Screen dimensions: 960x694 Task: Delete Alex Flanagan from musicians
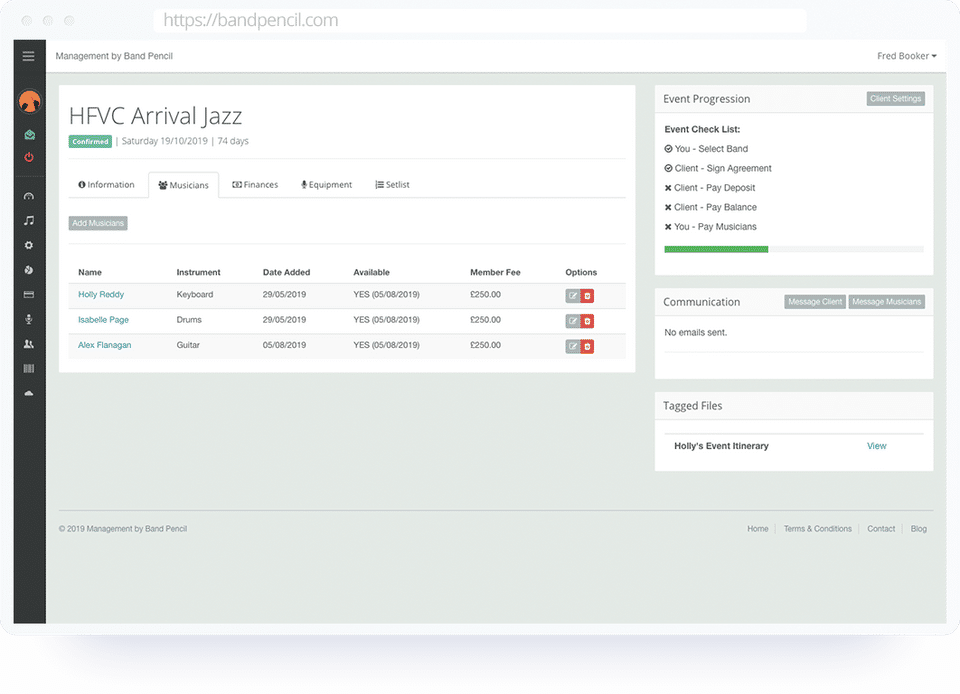pyautogui.click(x=587, y=346)
